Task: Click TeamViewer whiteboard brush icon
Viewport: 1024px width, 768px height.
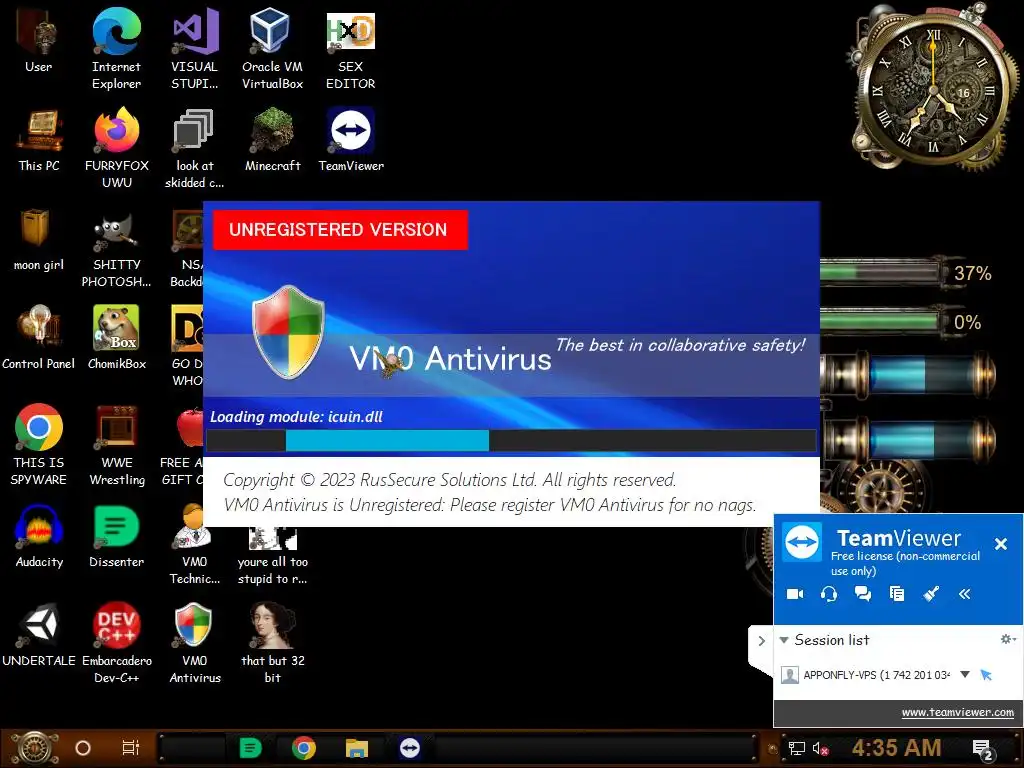Action: [x=931, y=594]
